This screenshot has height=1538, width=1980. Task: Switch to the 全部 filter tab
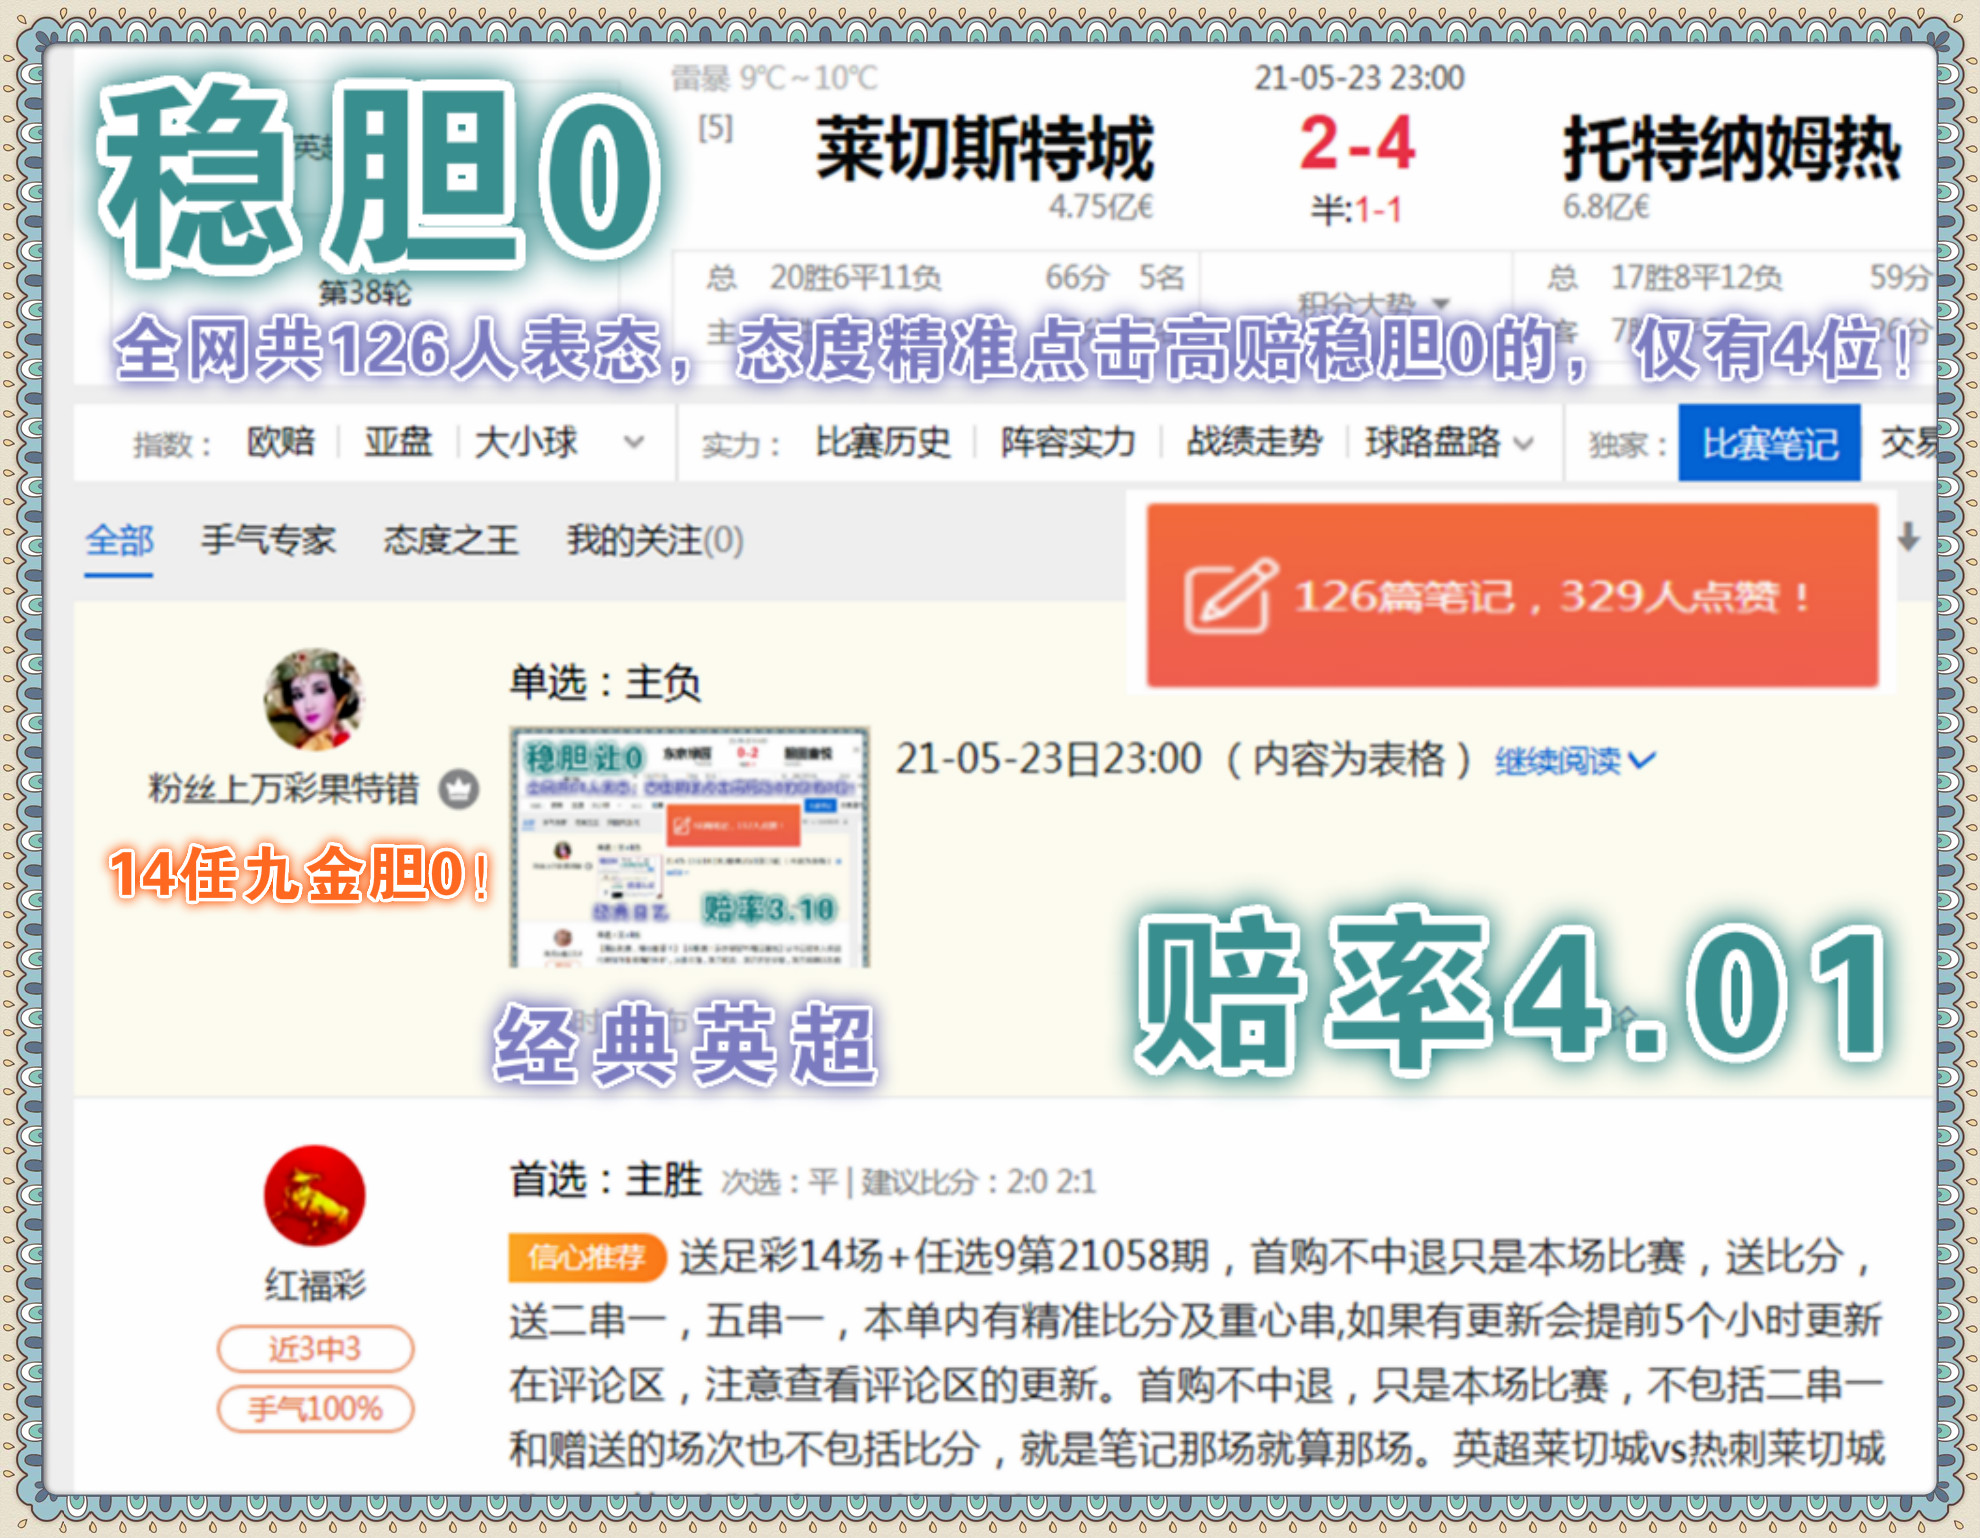pos(119,541)
